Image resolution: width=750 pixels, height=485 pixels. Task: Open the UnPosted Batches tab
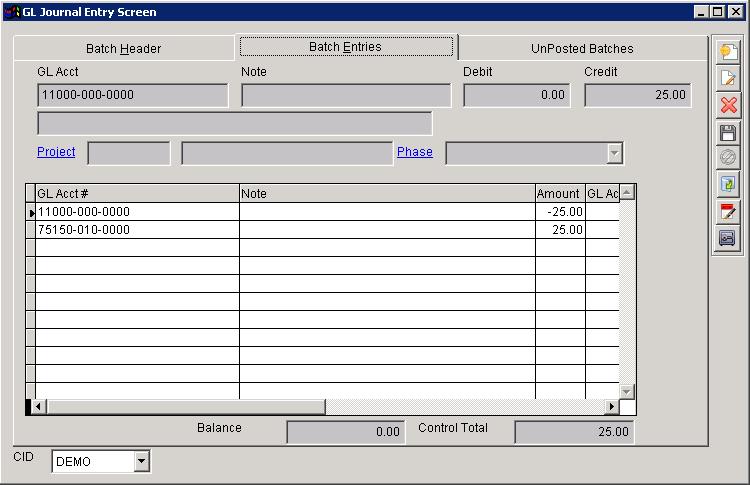(x=581, y=48)
